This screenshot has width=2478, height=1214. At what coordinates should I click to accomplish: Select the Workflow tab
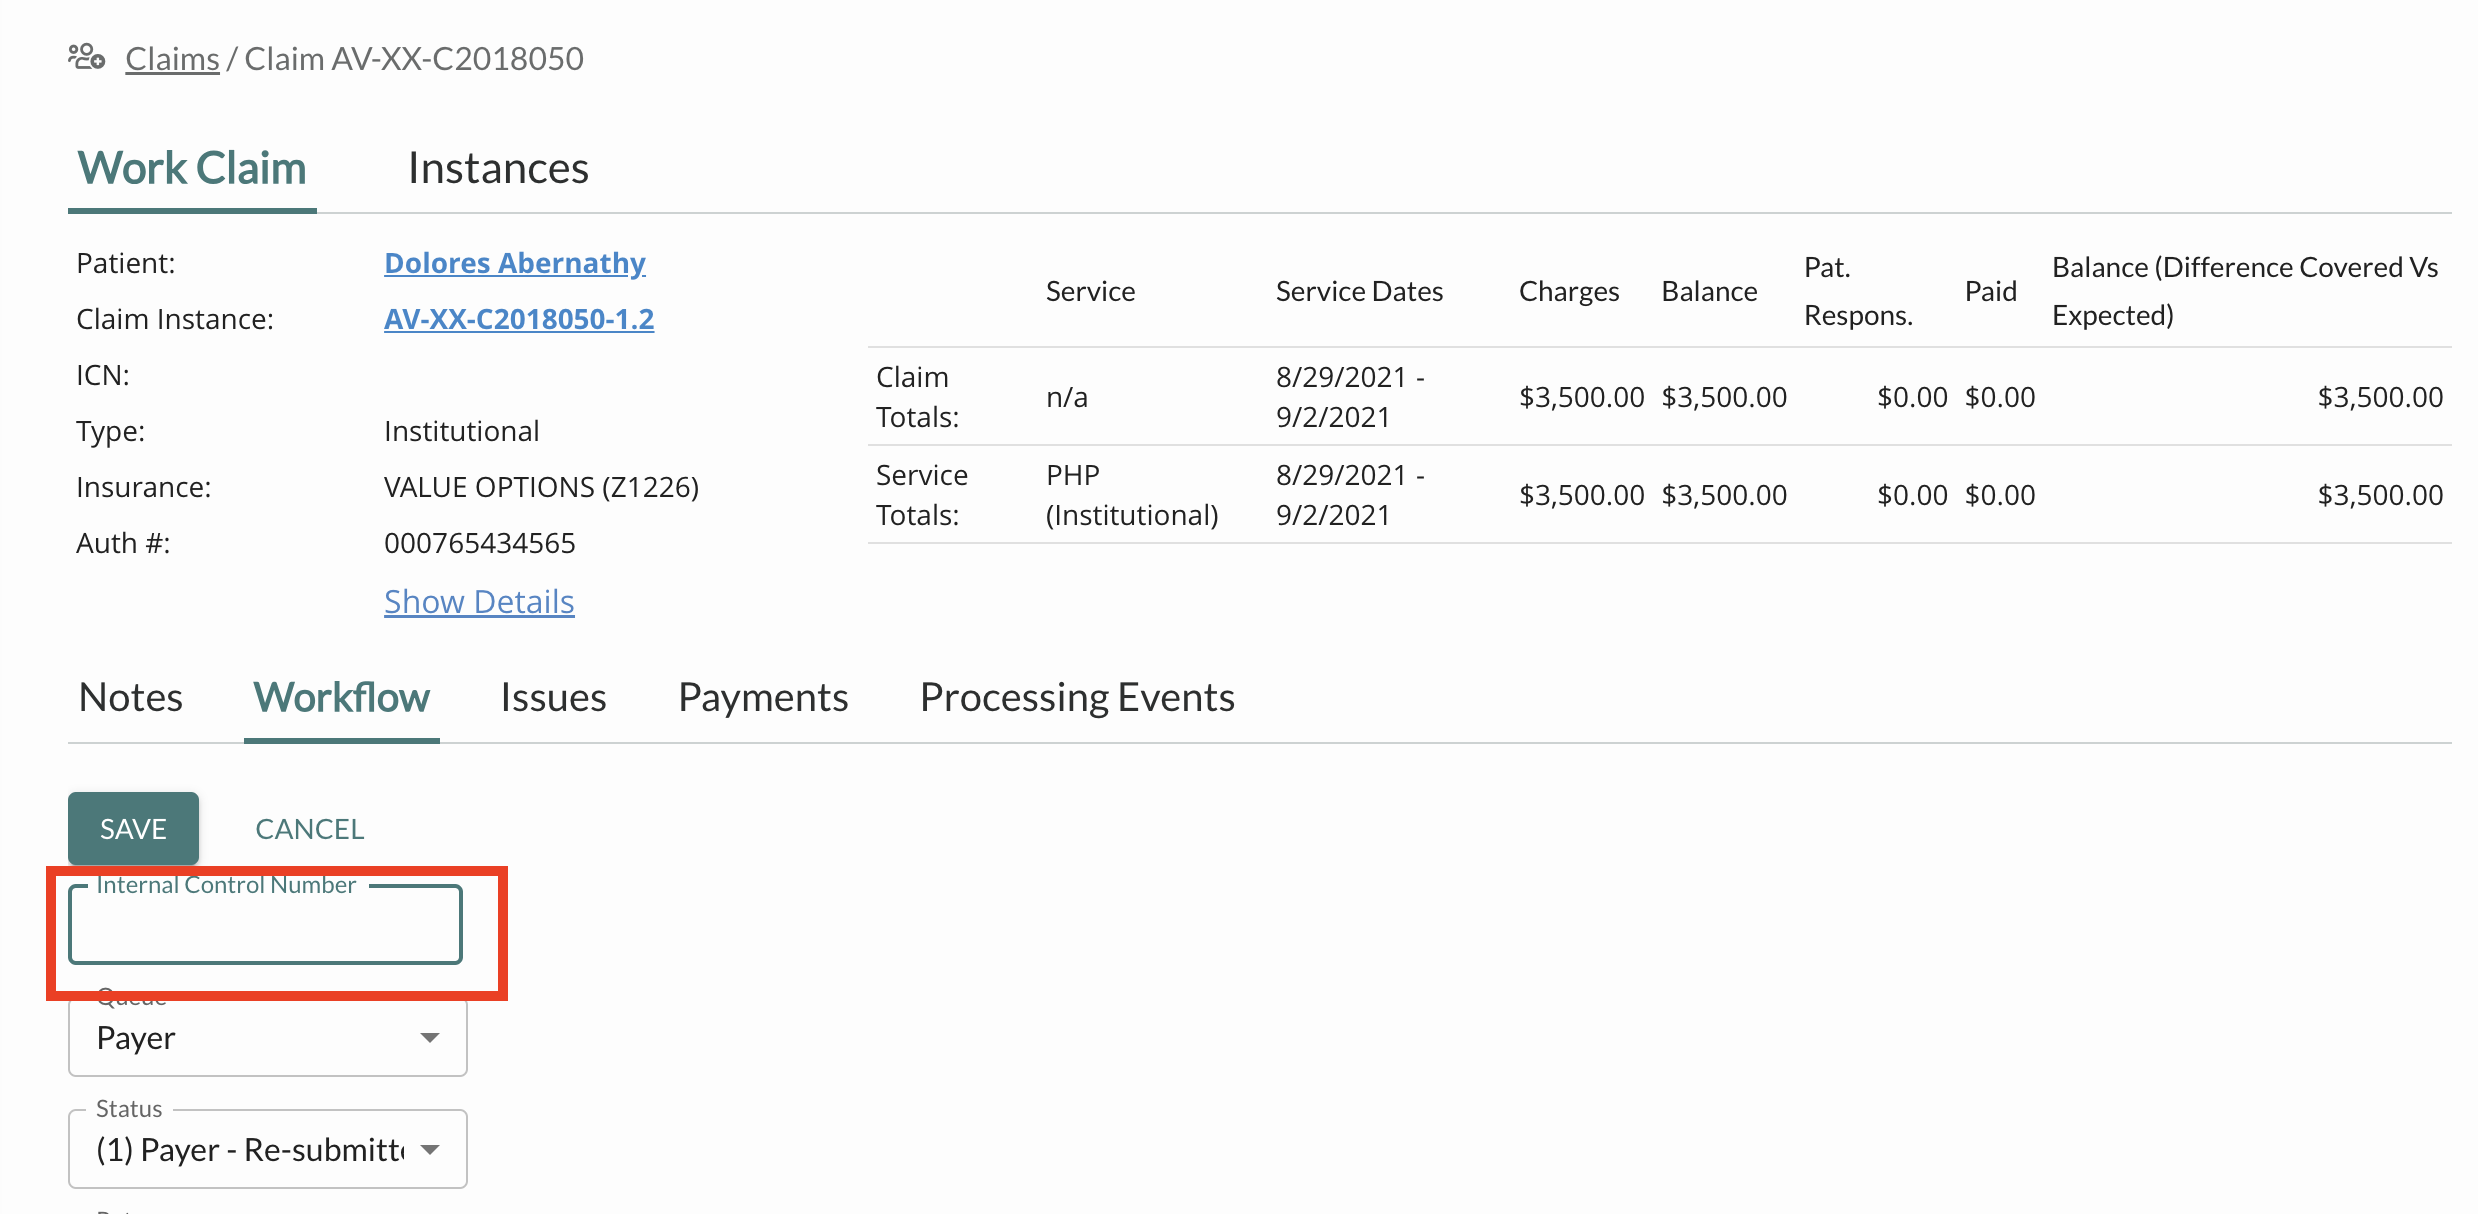coord(341,698)
